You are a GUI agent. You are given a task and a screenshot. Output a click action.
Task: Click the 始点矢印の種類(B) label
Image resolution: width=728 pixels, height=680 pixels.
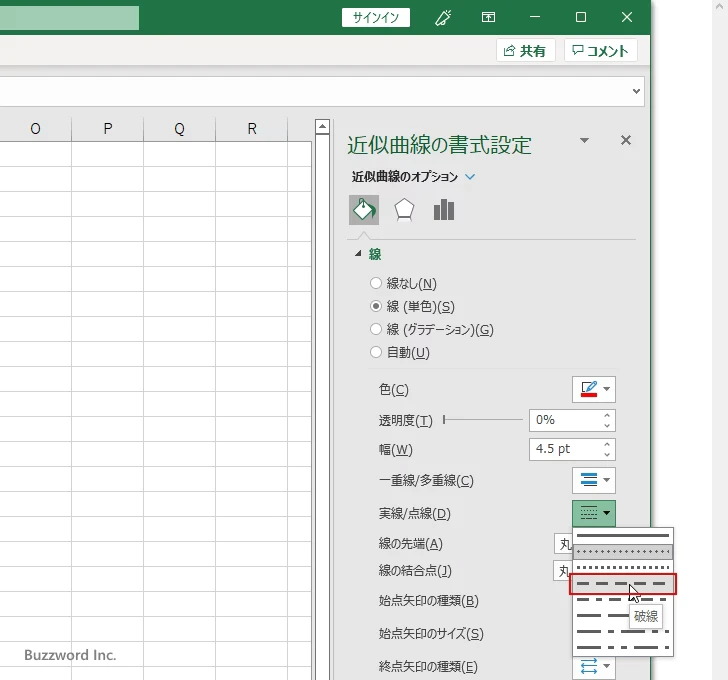429,601
